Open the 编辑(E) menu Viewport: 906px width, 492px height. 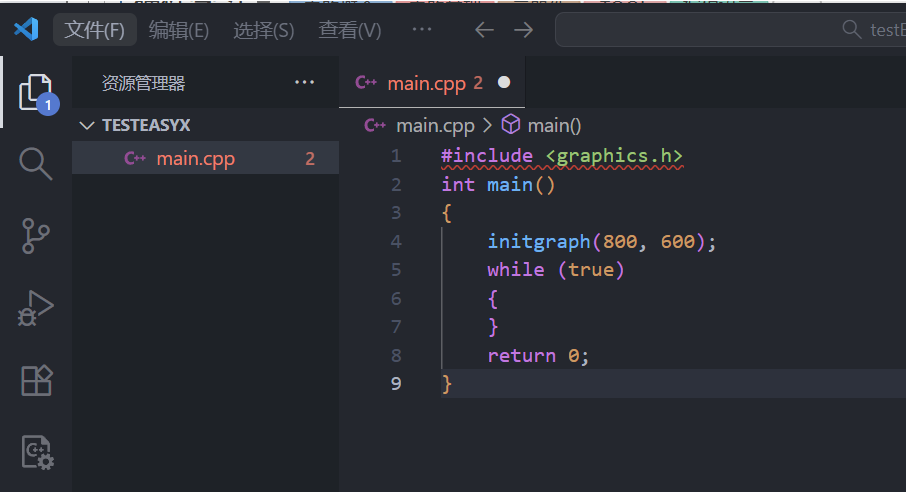click(179, 29)
